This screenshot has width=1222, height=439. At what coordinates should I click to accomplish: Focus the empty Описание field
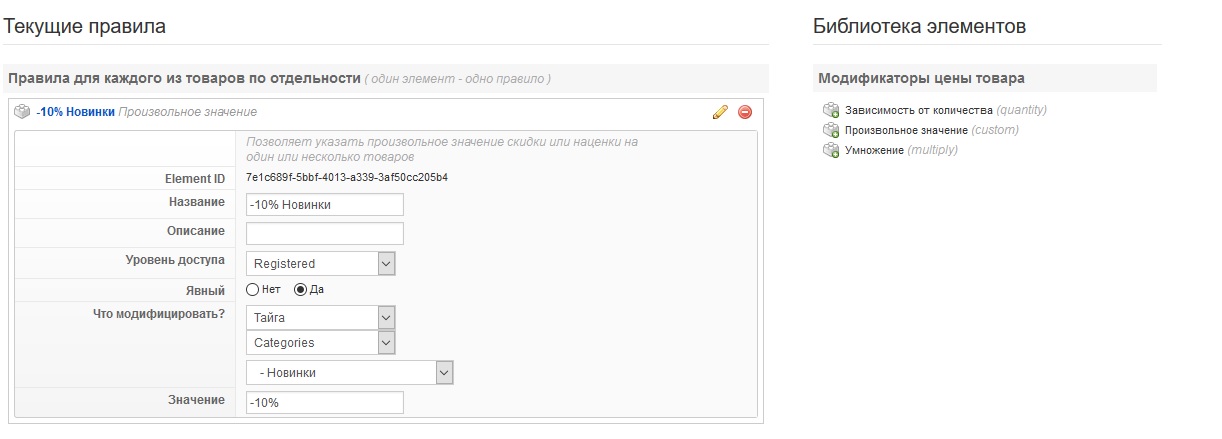[324, 233]
